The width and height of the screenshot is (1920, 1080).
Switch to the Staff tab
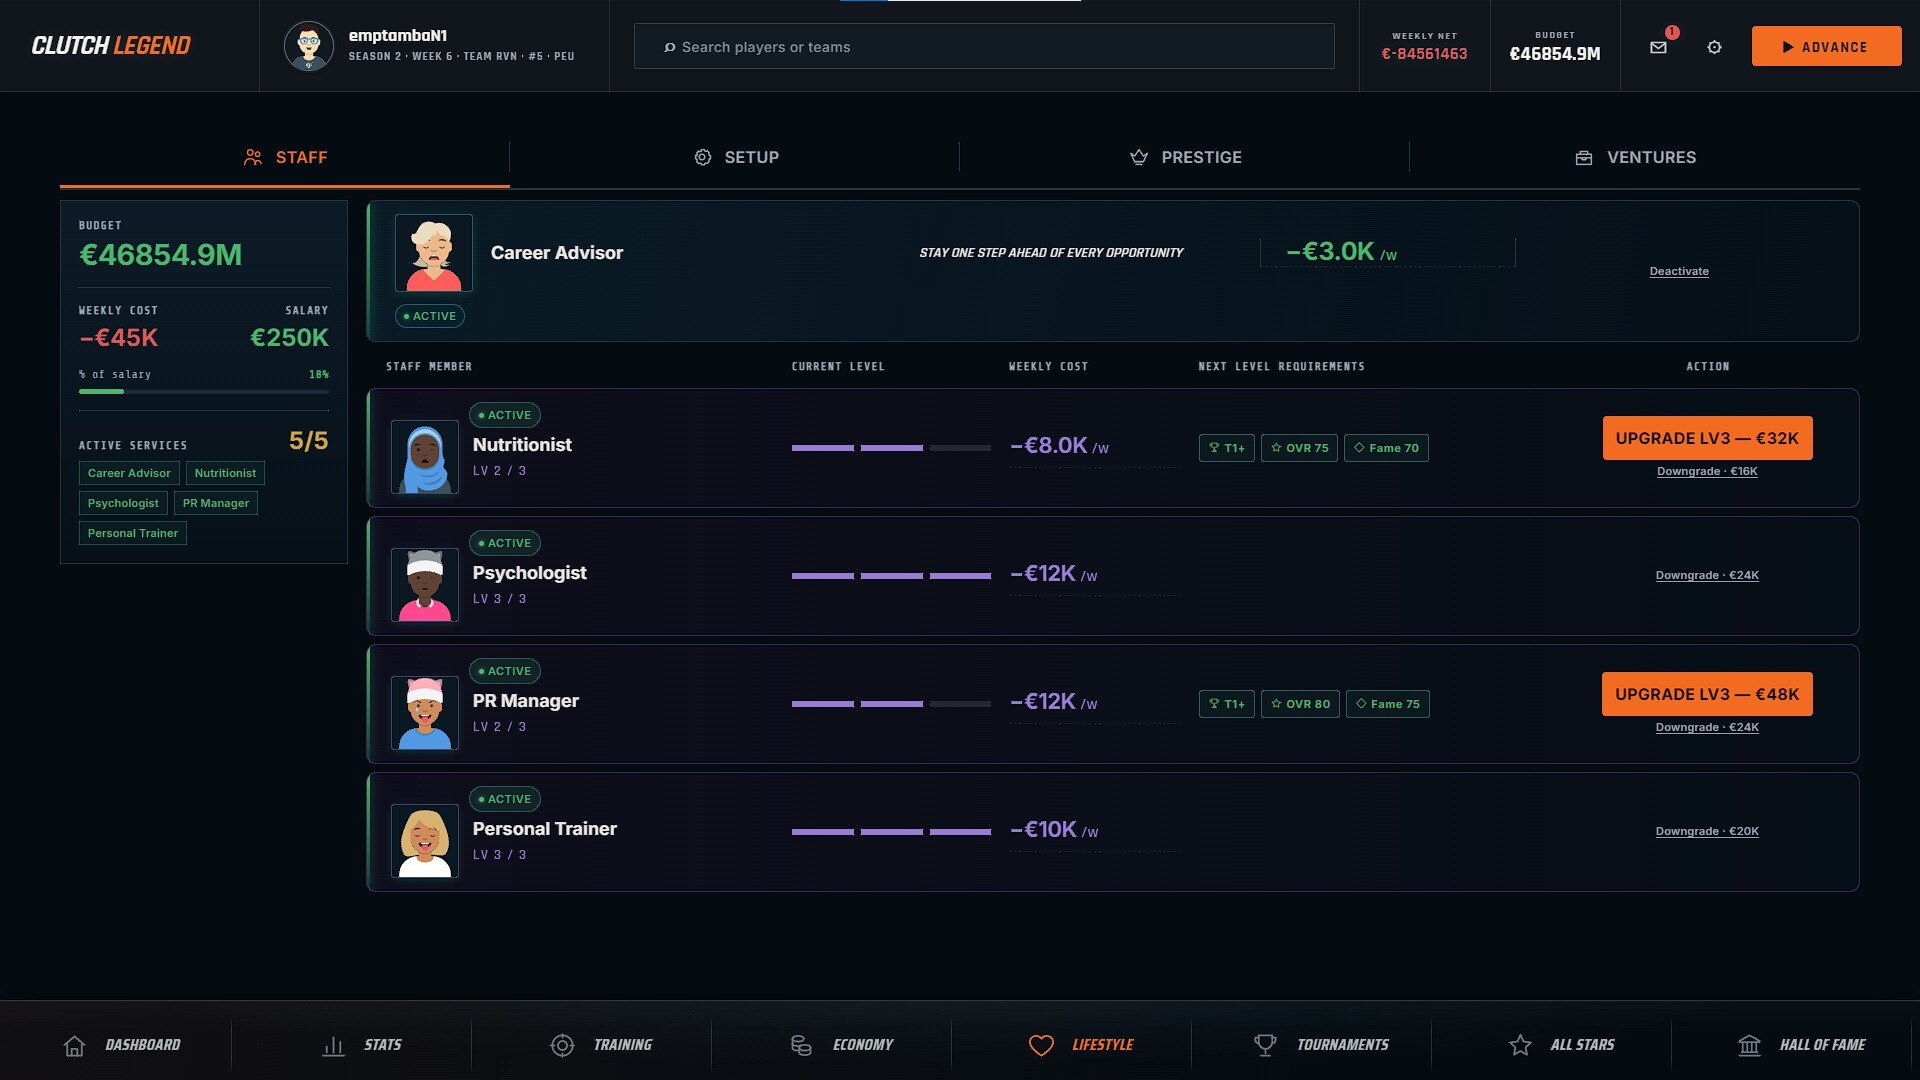tap(285, 158)
